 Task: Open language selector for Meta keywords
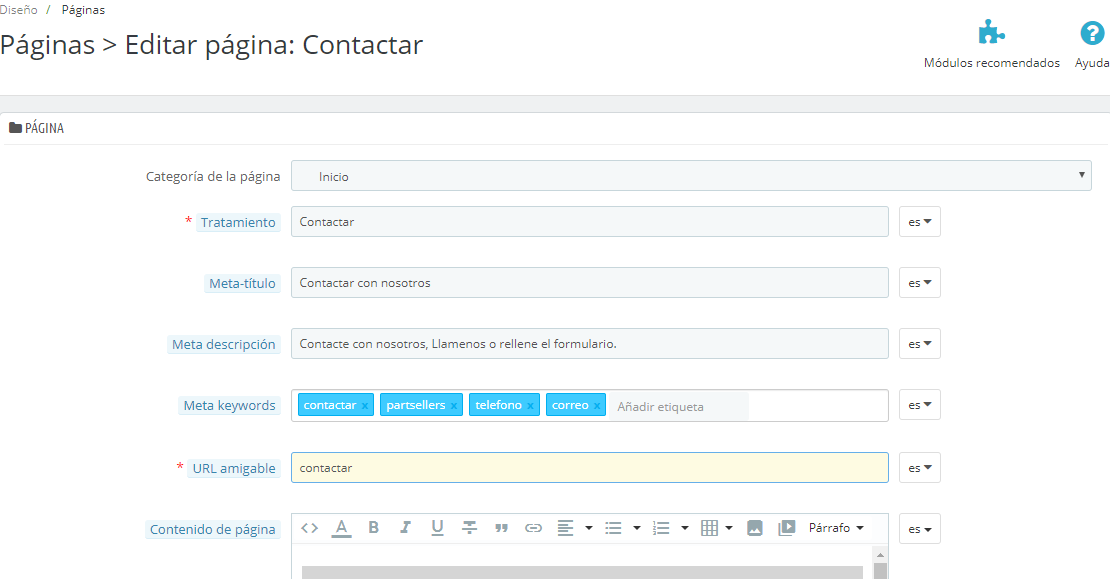tap(920, 405)
